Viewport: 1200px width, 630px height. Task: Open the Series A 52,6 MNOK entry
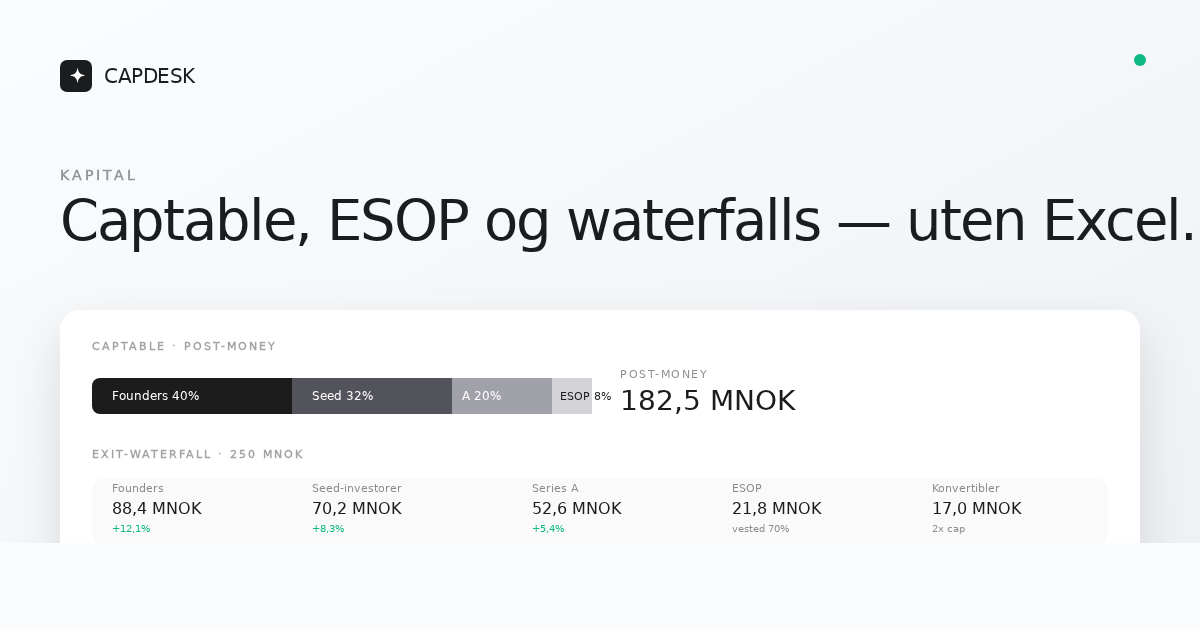(x=577, y=508)
